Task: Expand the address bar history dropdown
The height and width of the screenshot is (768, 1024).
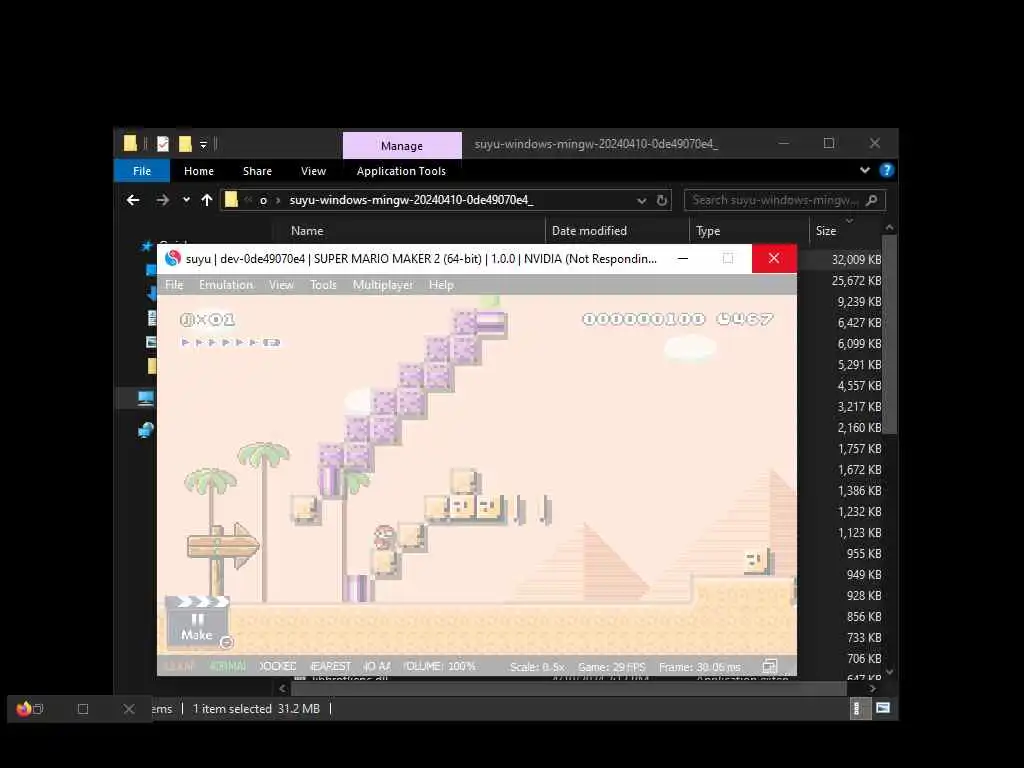Action: coord(641,200)
